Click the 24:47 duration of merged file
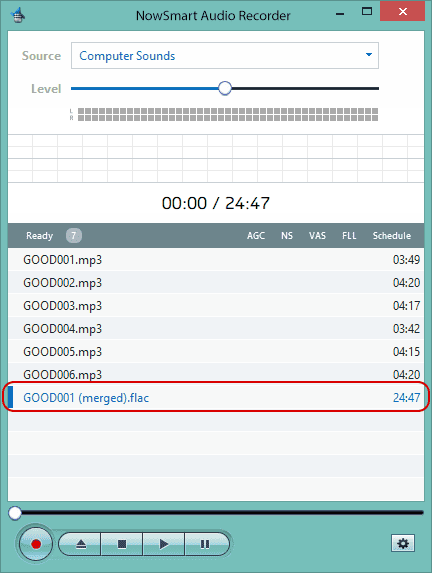The height and width of the screenshot is (573, 432). point(406,397)
